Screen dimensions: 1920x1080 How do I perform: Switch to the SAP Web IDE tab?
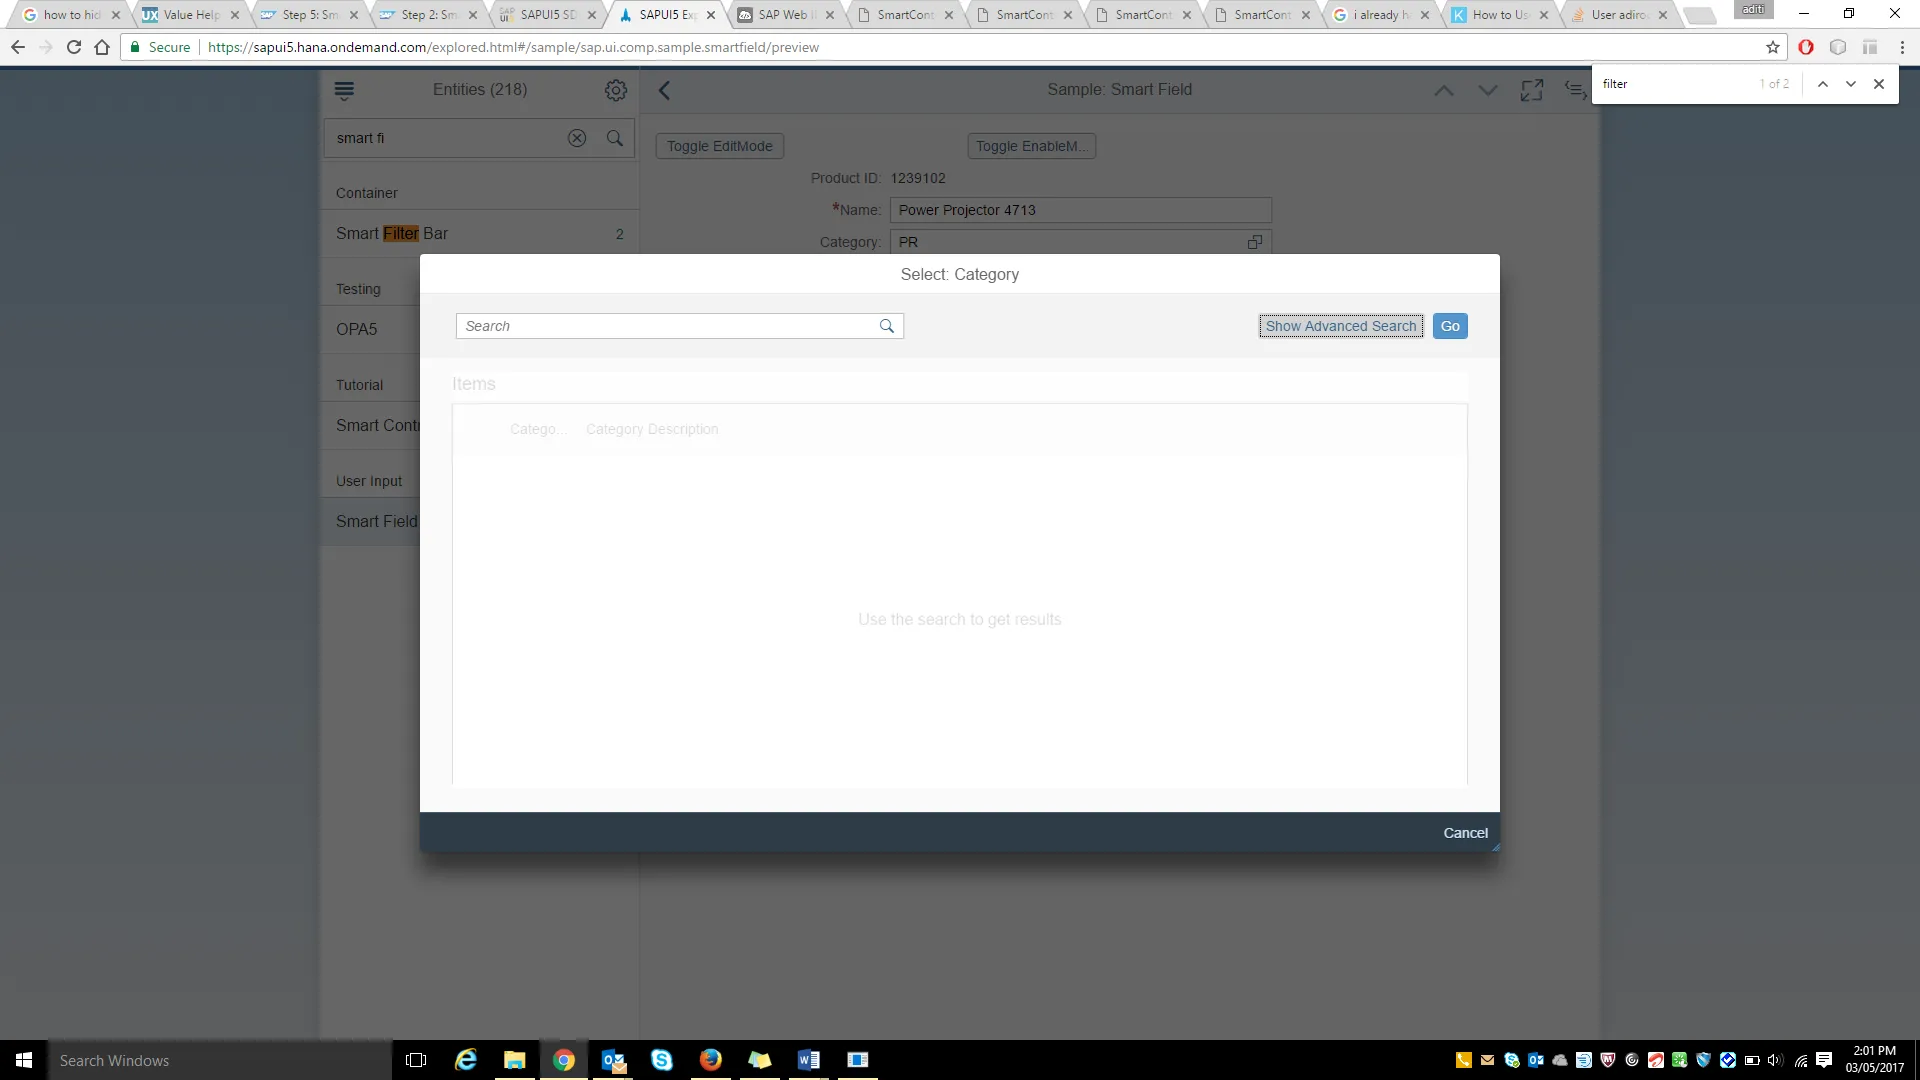[x=782, y=15]
